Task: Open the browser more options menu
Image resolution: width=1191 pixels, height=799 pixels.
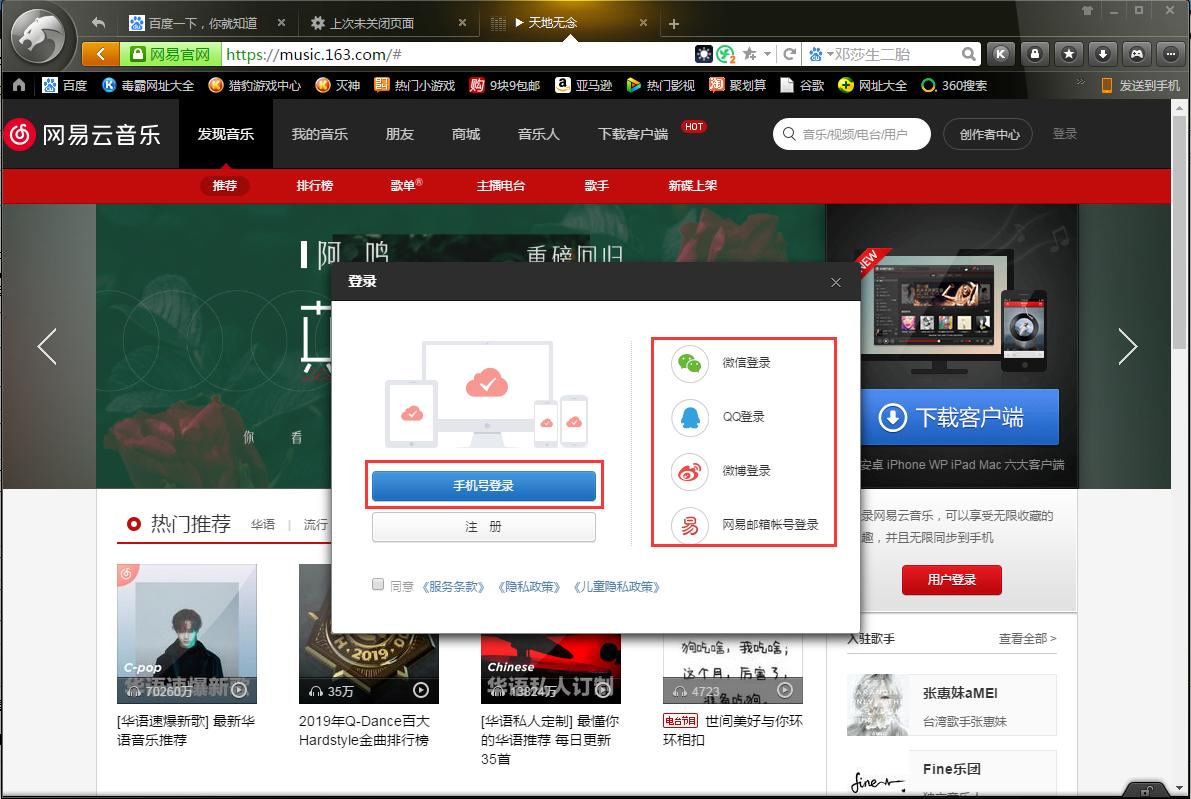Action: (x=1169, y=53)
